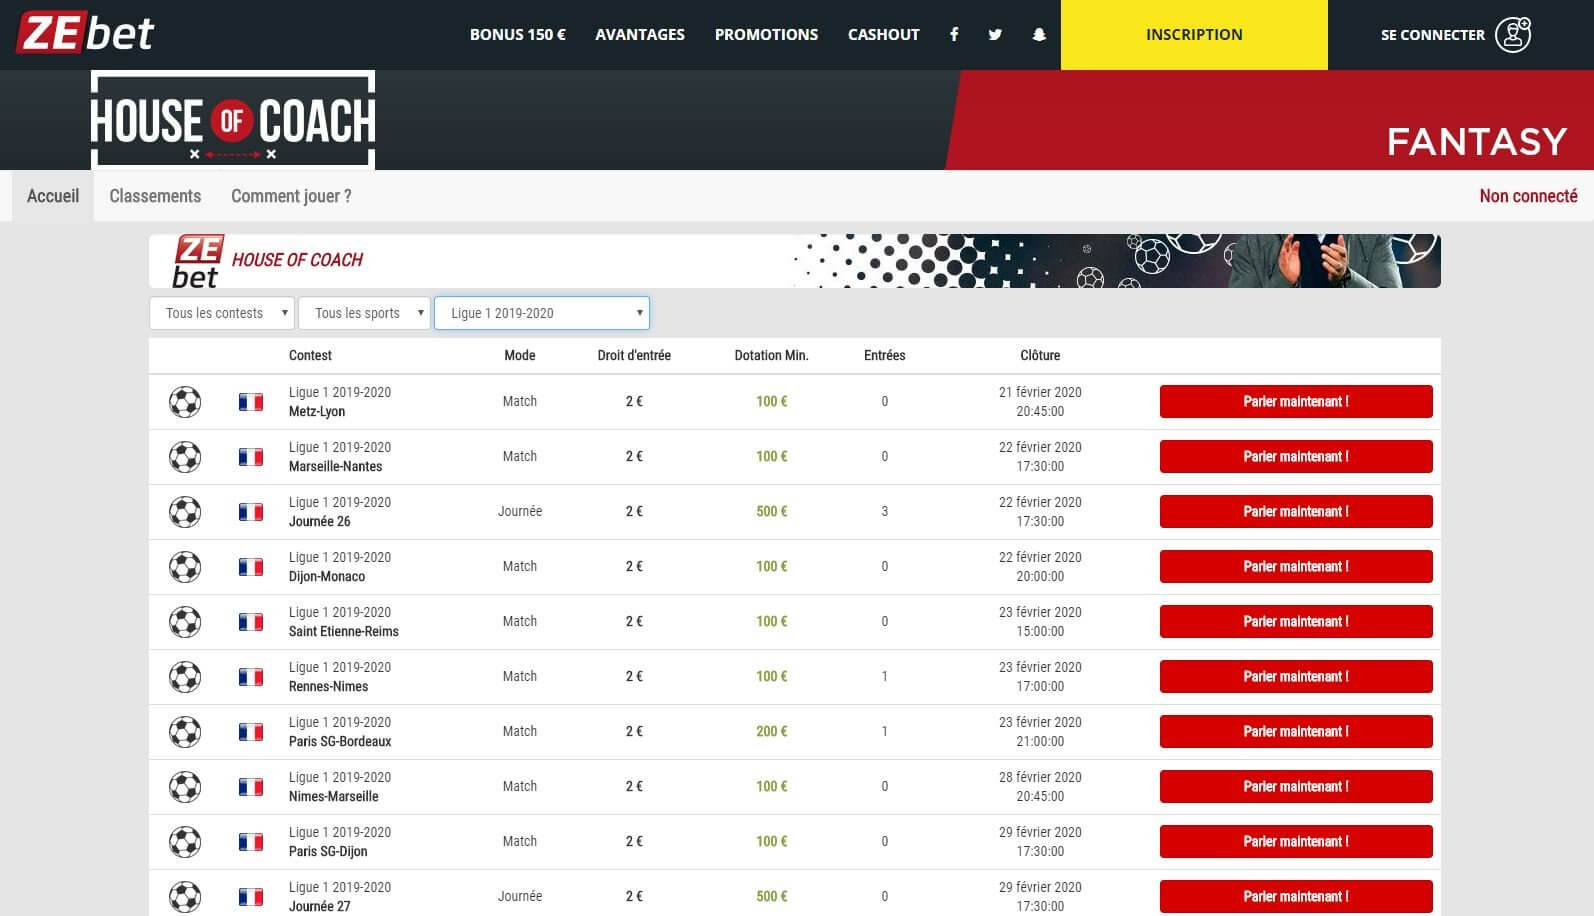Click the soccer ball icon for Dijon-Monaco

185,567
